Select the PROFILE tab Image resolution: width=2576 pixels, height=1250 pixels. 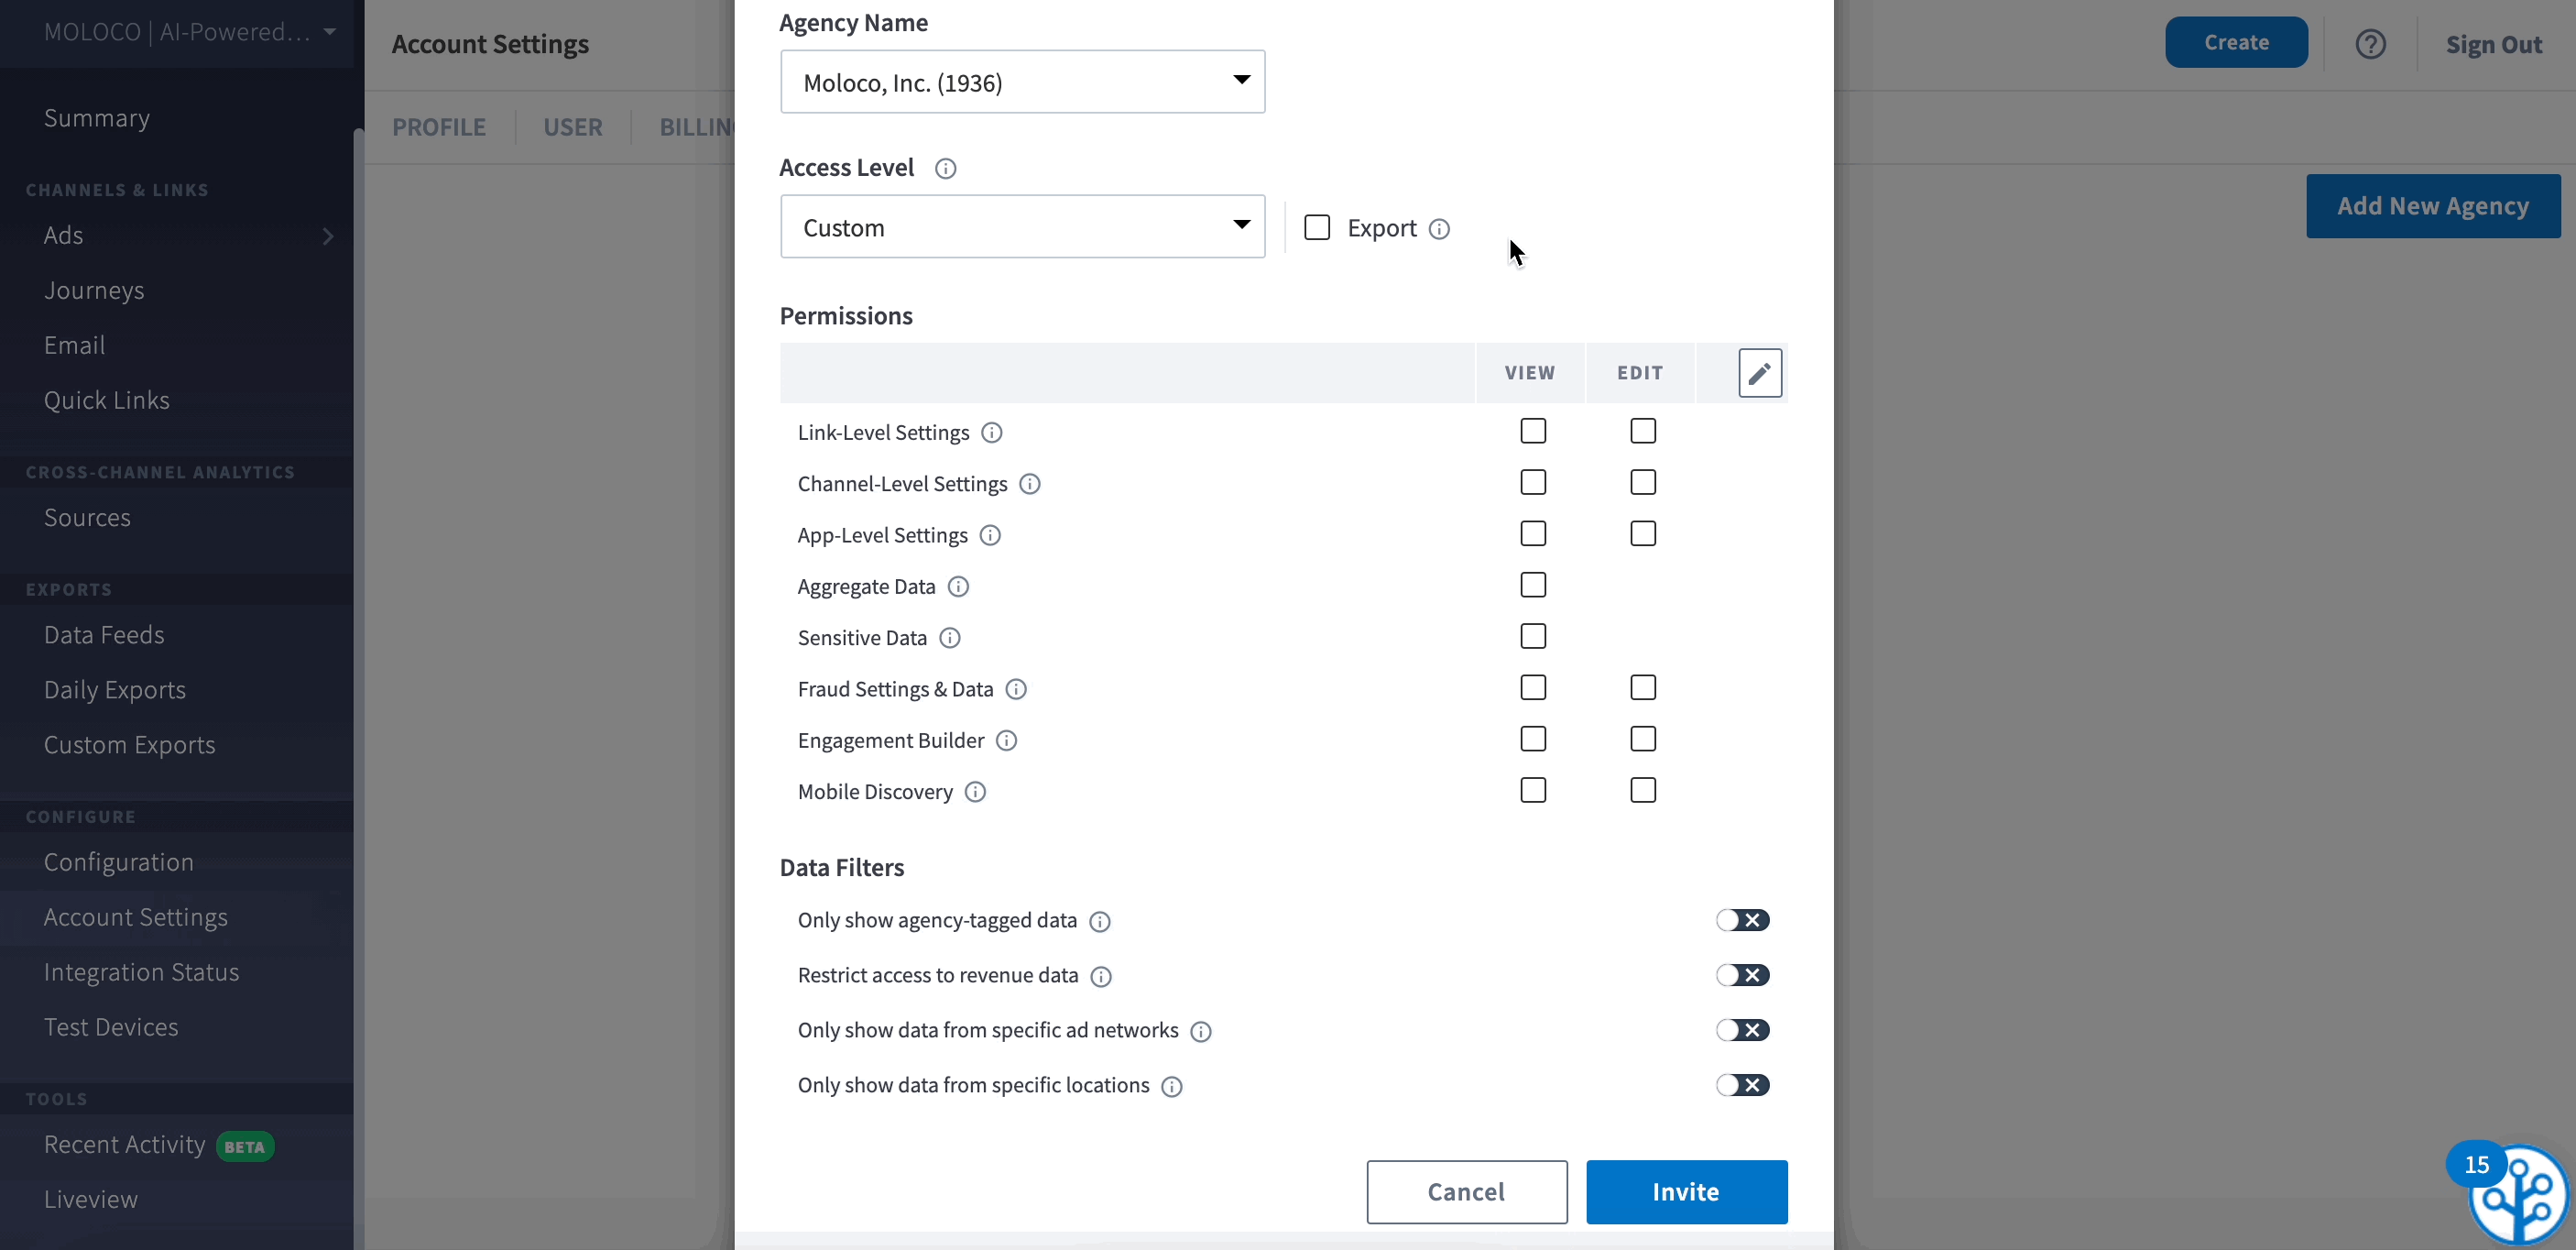tap(439, 127)
